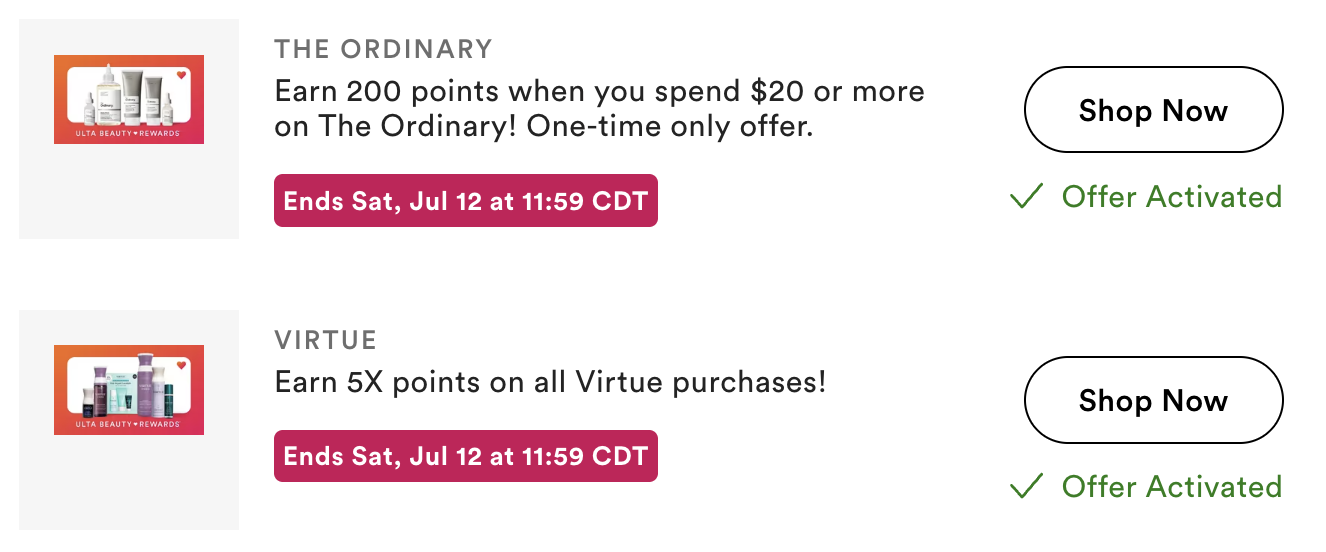Click Shop Now for The Ordinary offer
The image size is (1326, 552).
point(1153,110)
